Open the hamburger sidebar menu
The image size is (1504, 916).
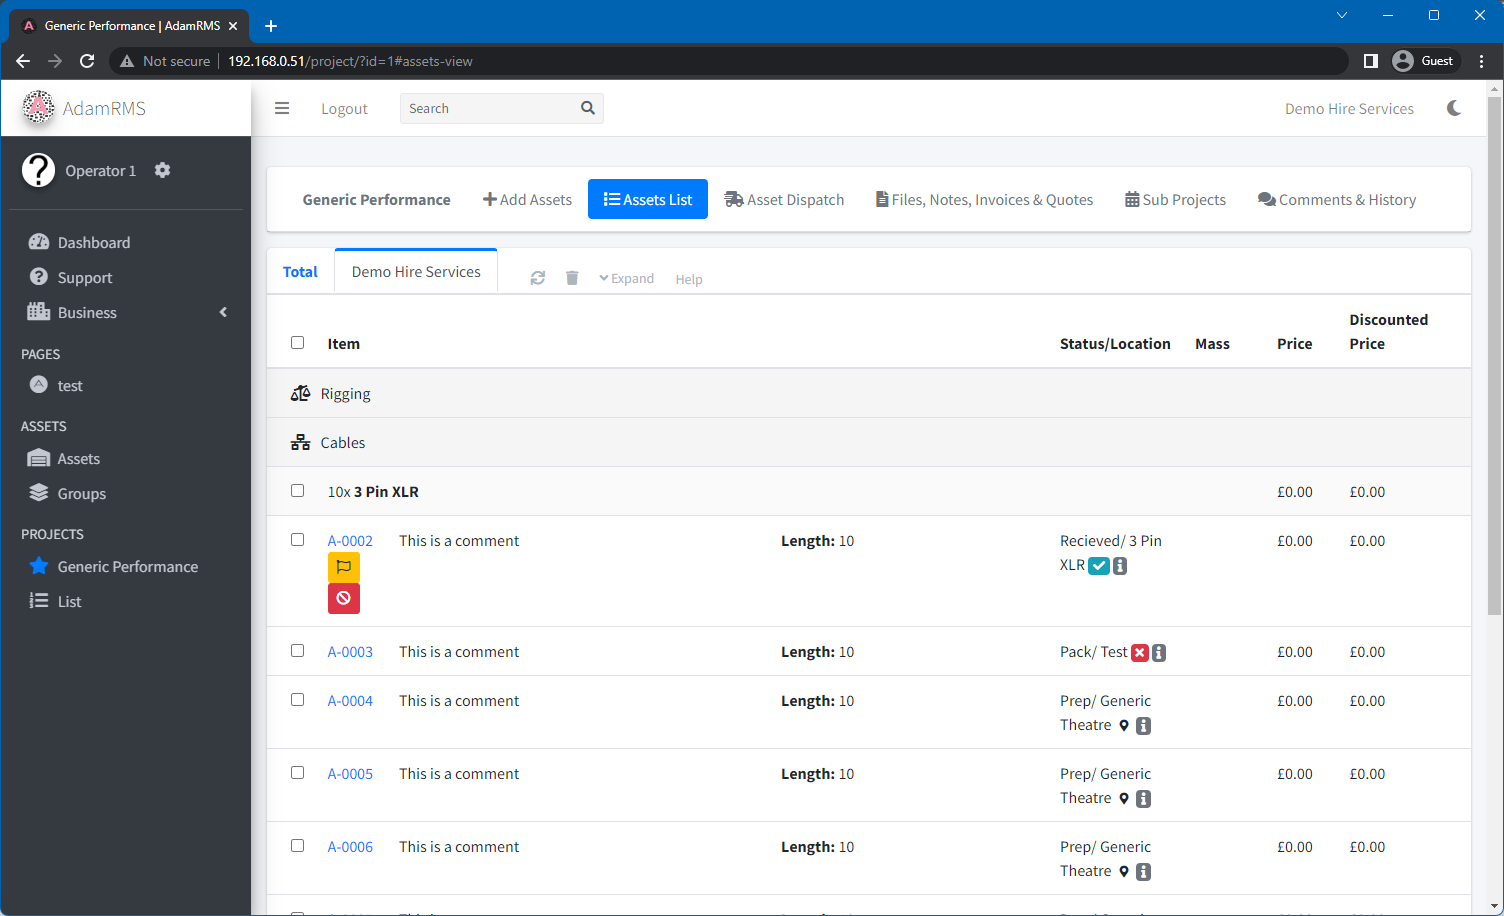282,108
